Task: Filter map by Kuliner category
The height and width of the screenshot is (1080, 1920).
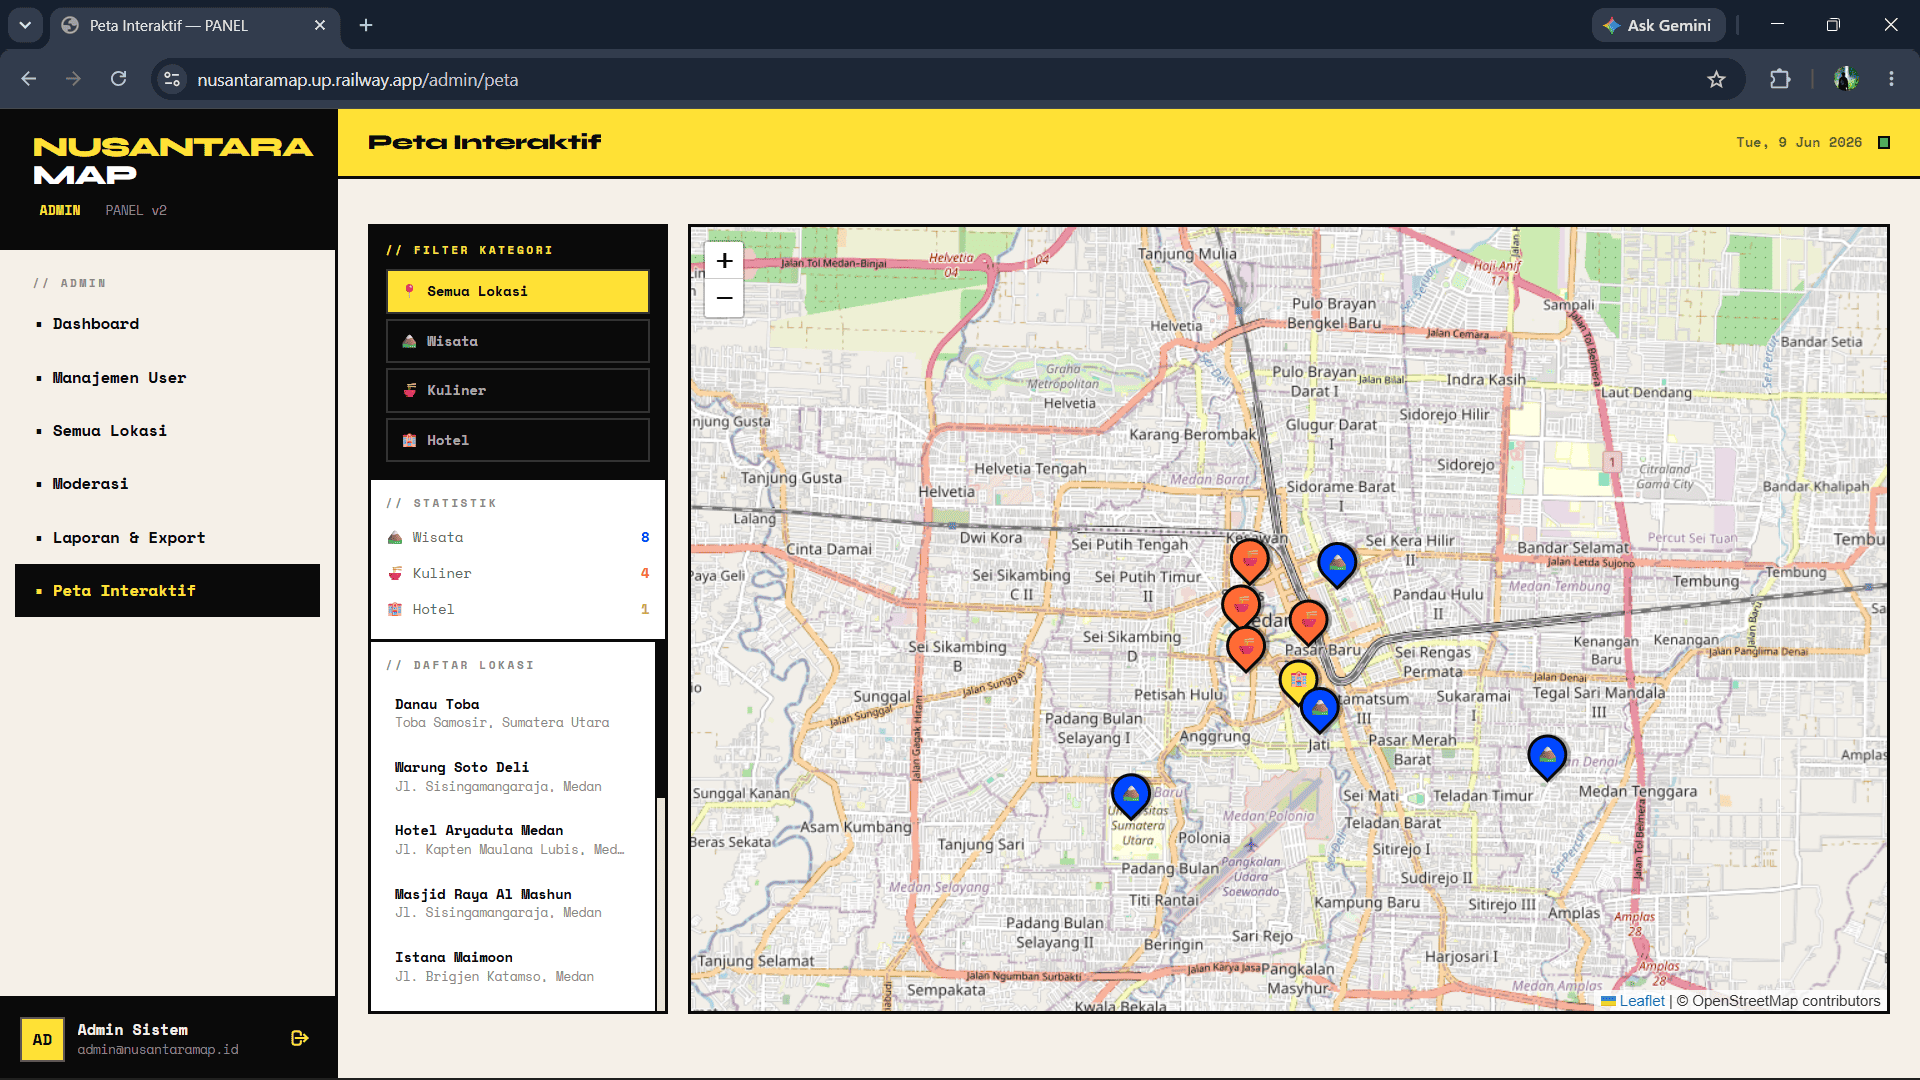Action: [x=518, y=390]
